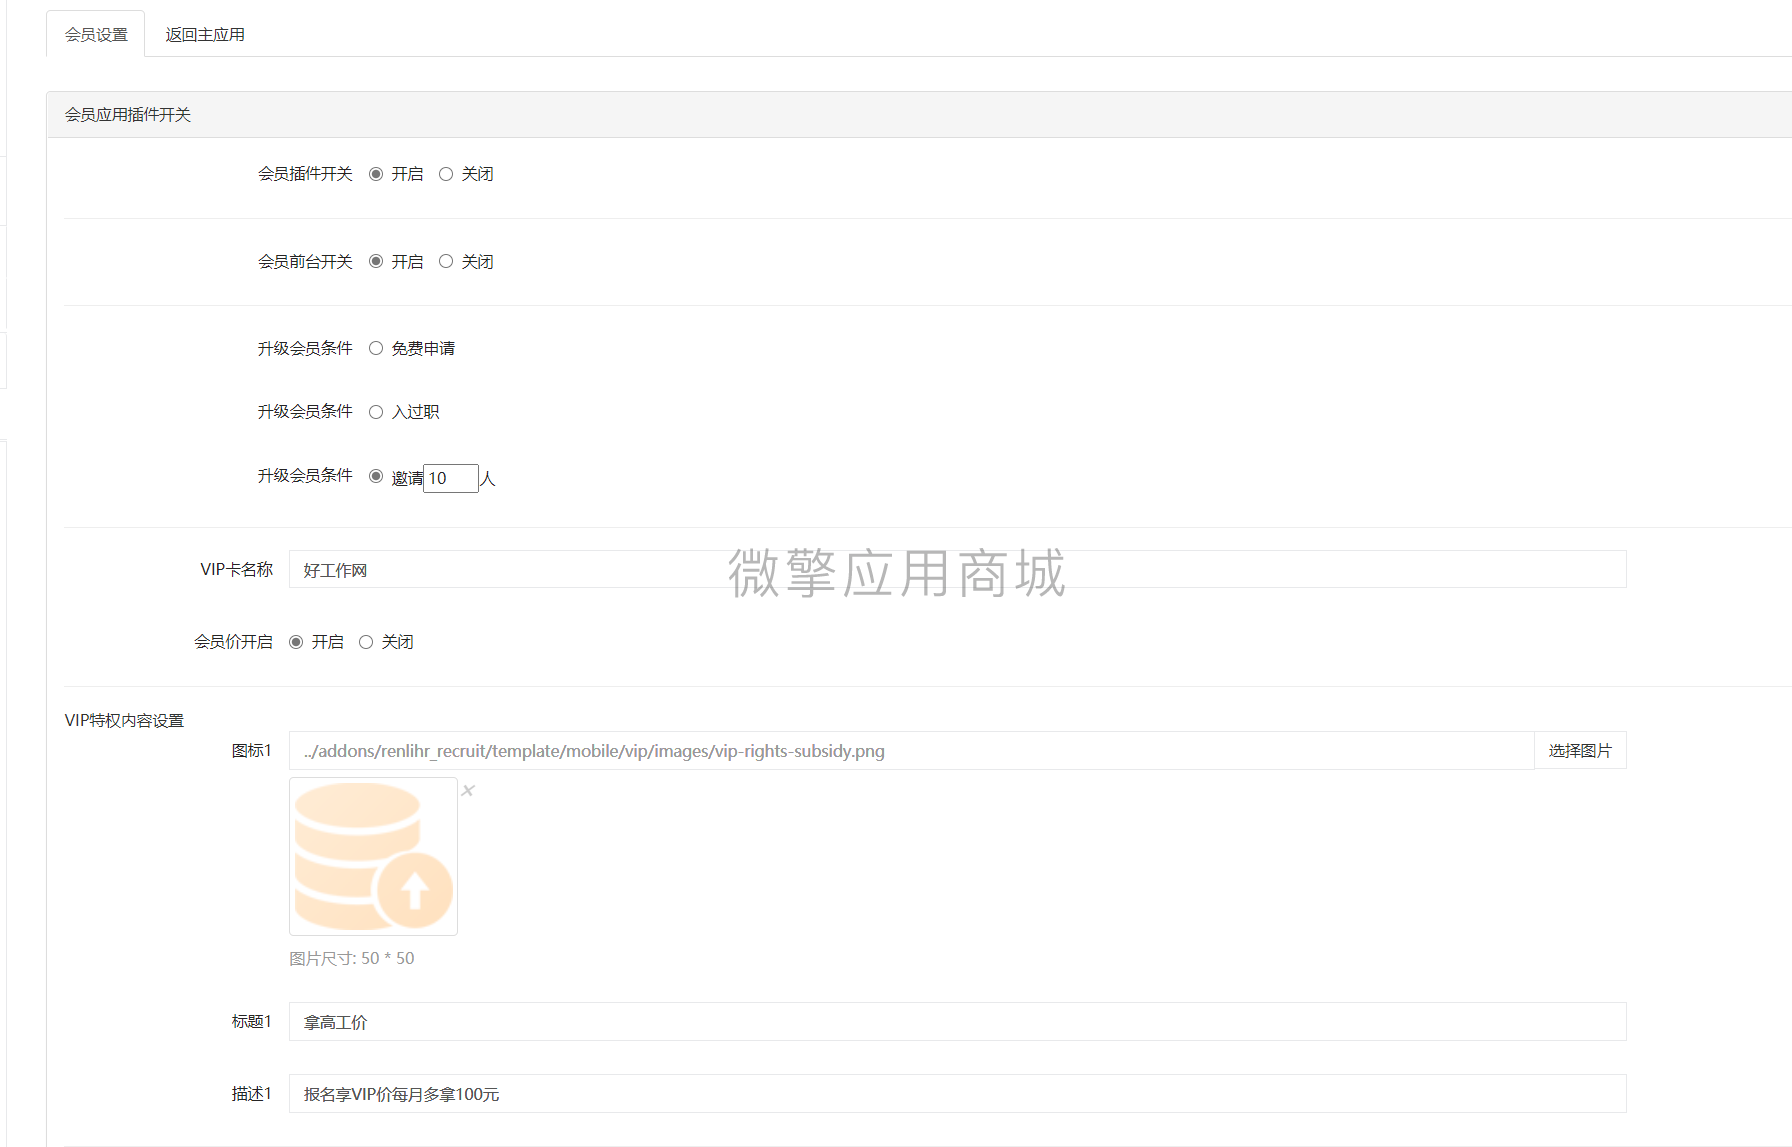Select the 入过职 upgrade condition
Screen dimensions: 1792x1147
[376, 412]
